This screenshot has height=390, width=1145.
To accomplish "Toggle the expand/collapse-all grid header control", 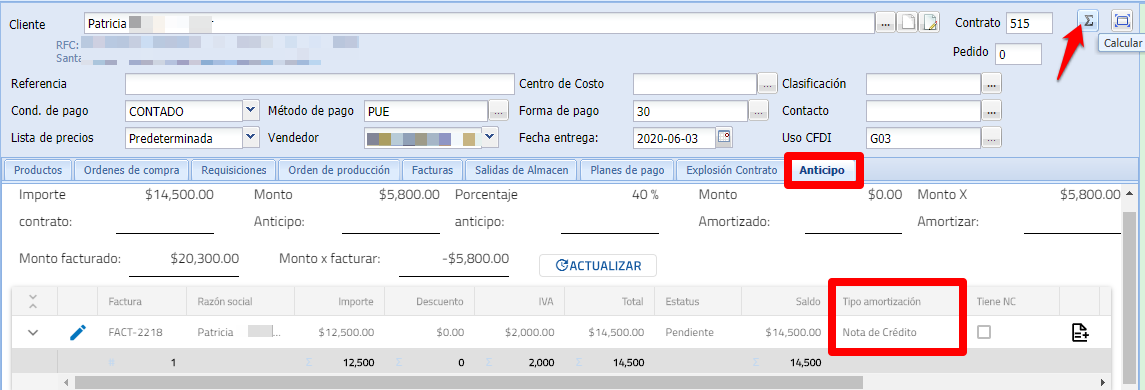I will click(33, 301).
